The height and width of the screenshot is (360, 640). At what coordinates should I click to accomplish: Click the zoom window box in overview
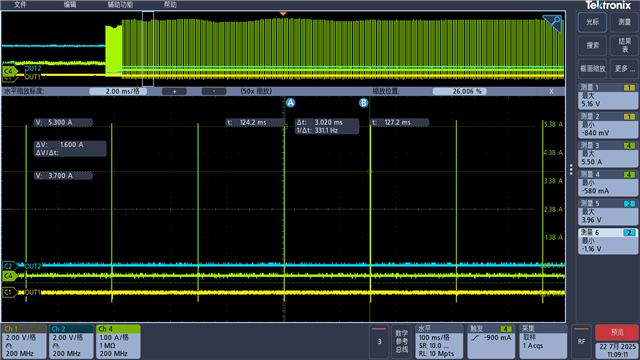[x=148, y=49]
